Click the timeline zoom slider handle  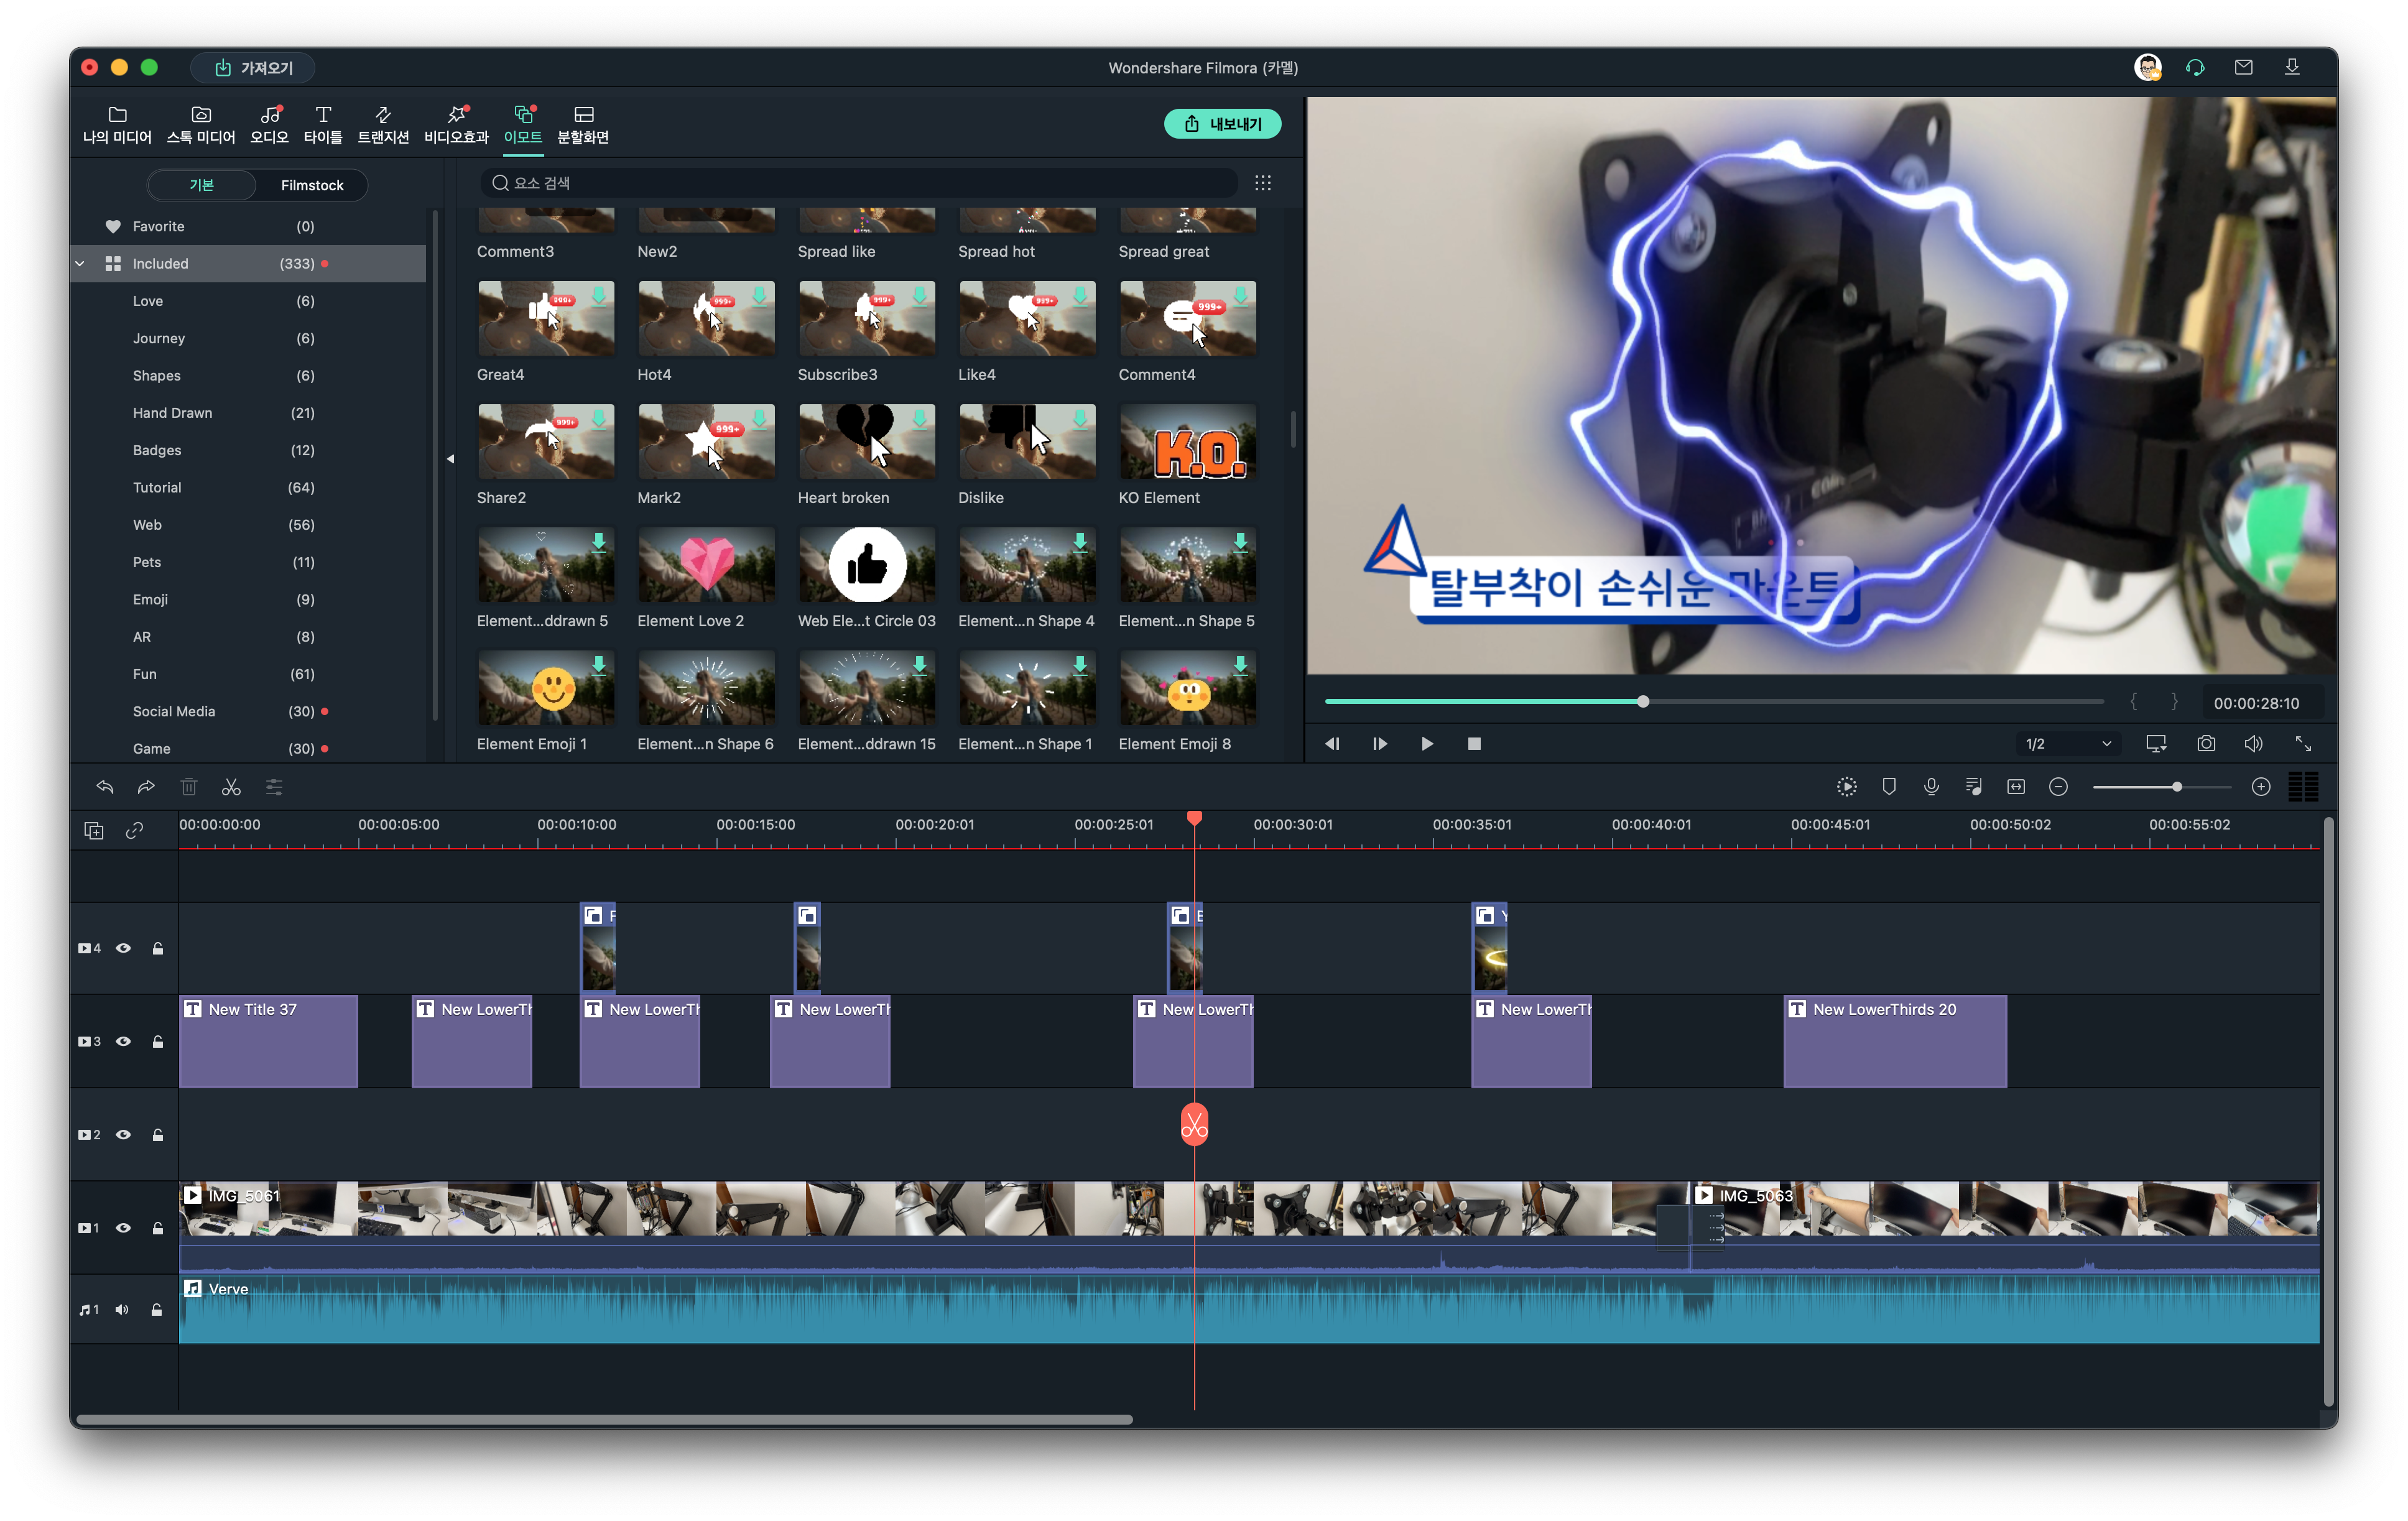click(x=2176, y=787)
